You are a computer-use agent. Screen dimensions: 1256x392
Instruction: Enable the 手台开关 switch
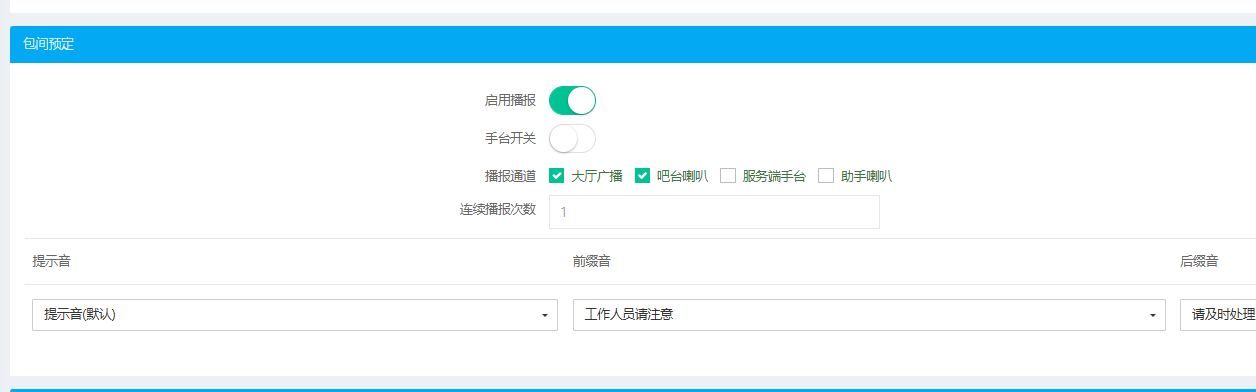pos(572,138)
